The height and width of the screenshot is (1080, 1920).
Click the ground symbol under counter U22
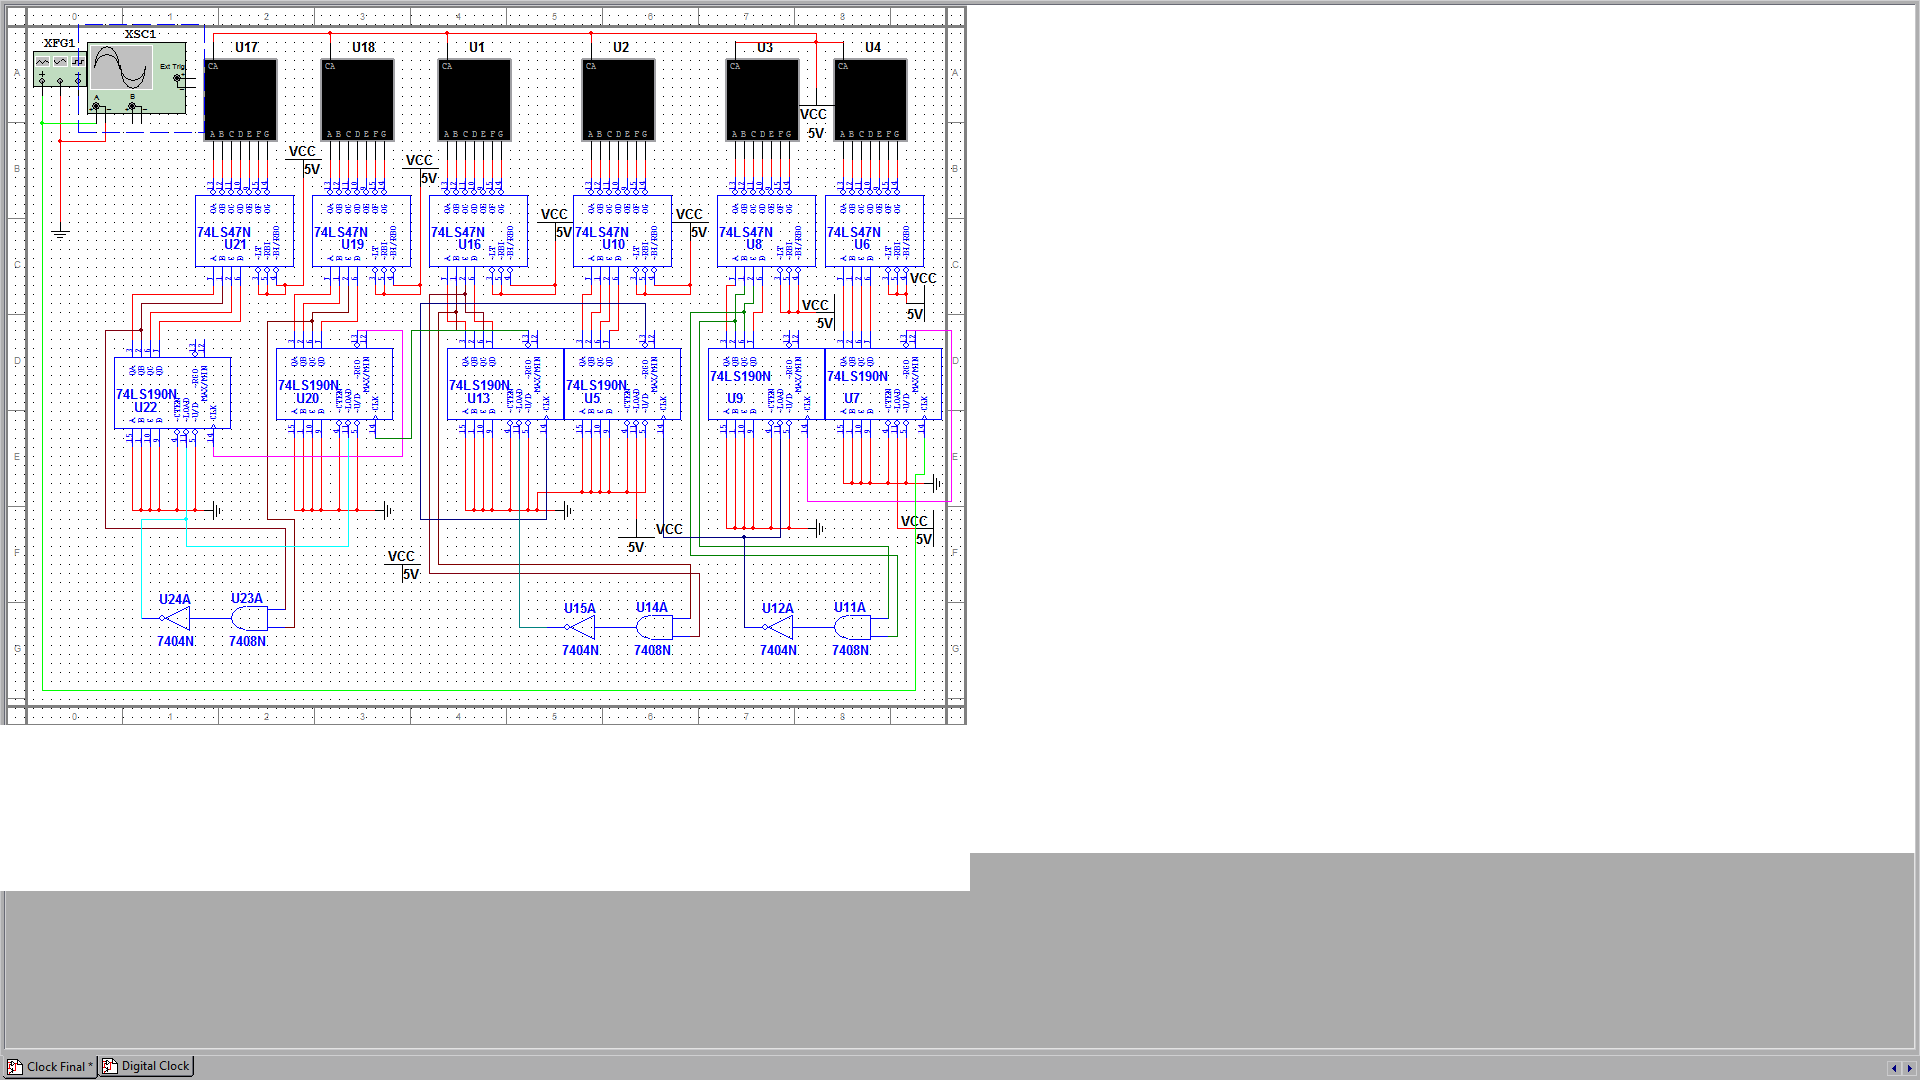(217, 510)
